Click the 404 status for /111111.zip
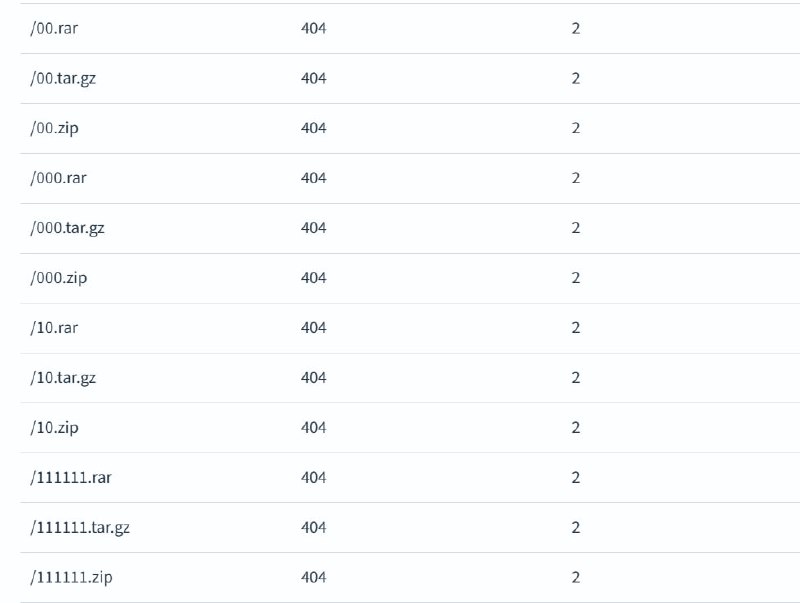The height and width of the screenshot is (603, 800). click(x=313, y=577)
